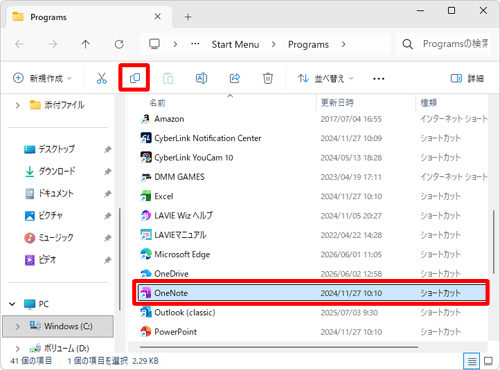Image resolution: width=500 pixels, height=370 pixels.
Task: Go back with the left arrow
Action: tap(19, 44)
